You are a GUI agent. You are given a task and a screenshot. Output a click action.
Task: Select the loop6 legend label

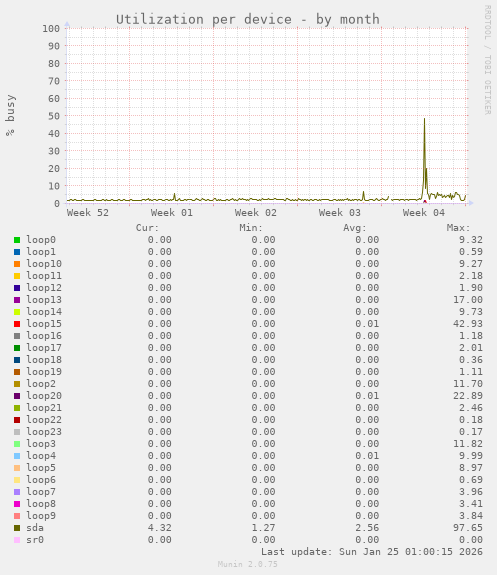point(41,480)
